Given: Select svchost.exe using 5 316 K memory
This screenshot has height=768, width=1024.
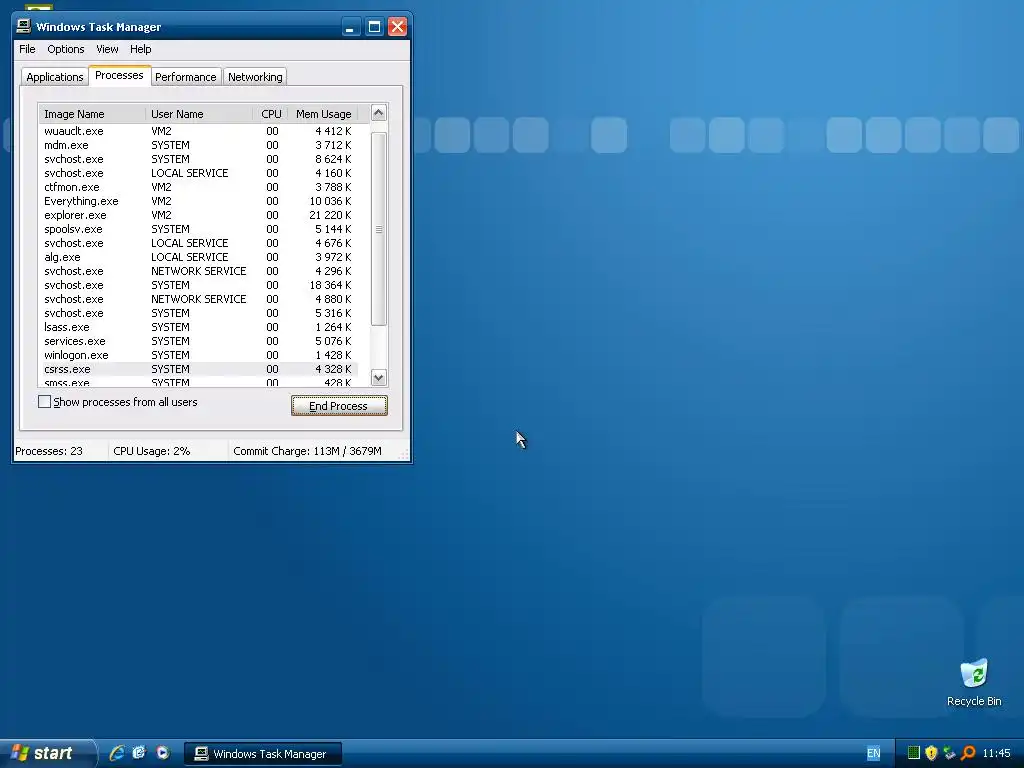Looking at the screenshot, I should pyautogui.click(x=199, y=313).
